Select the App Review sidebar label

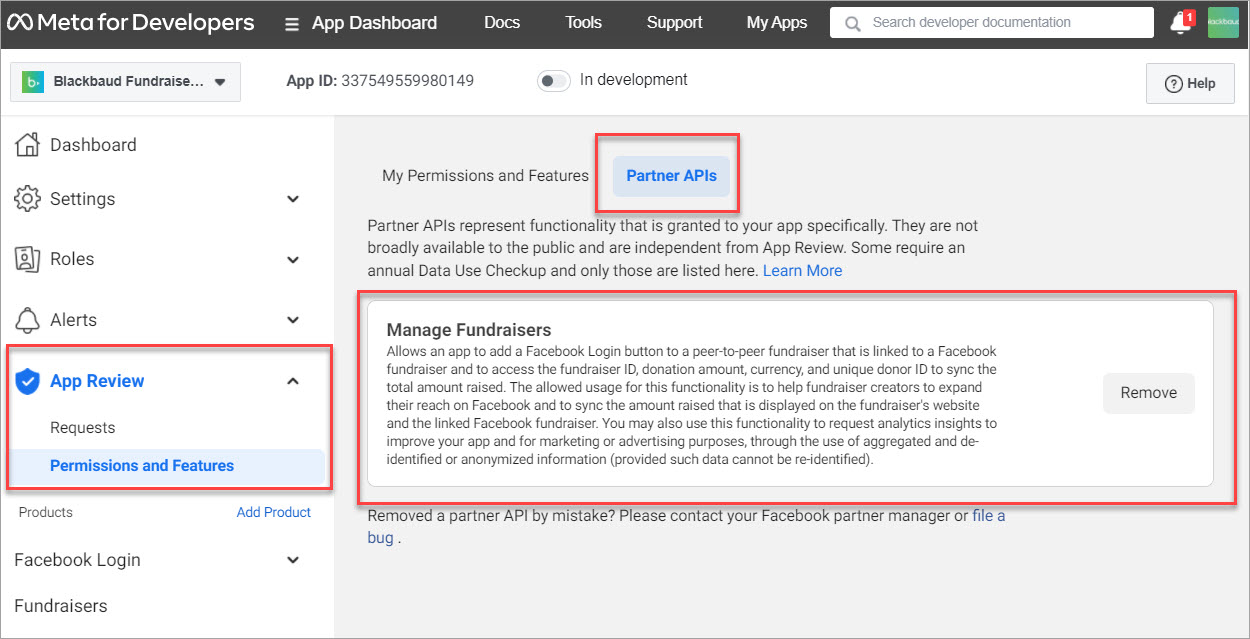(97, 381)
